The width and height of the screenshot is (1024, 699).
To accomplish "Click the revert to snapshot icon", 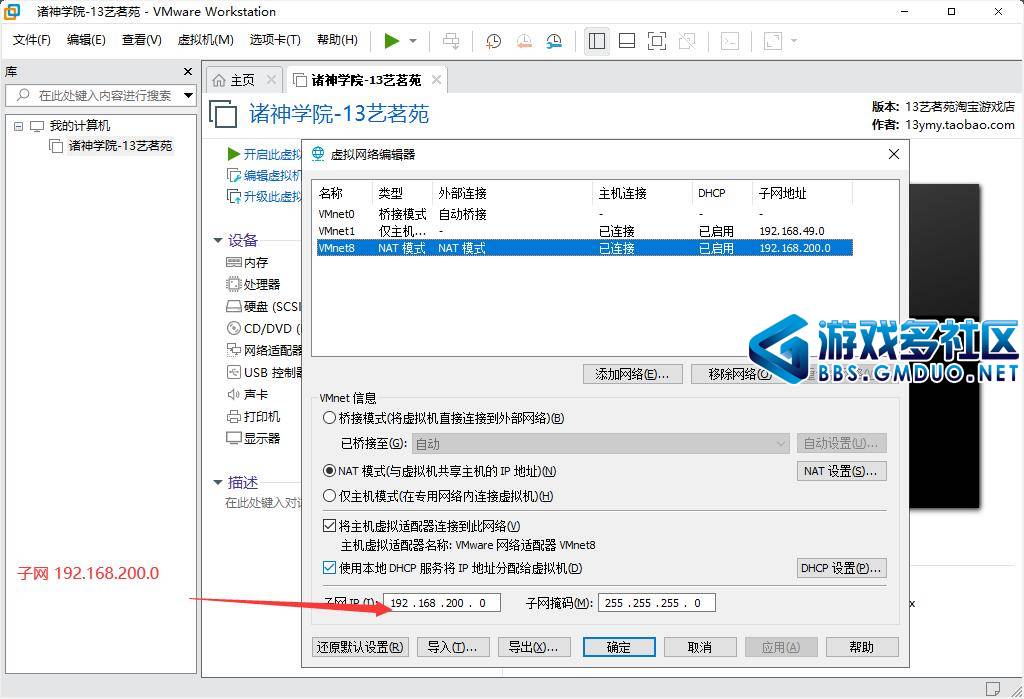I will coord(524,41).
